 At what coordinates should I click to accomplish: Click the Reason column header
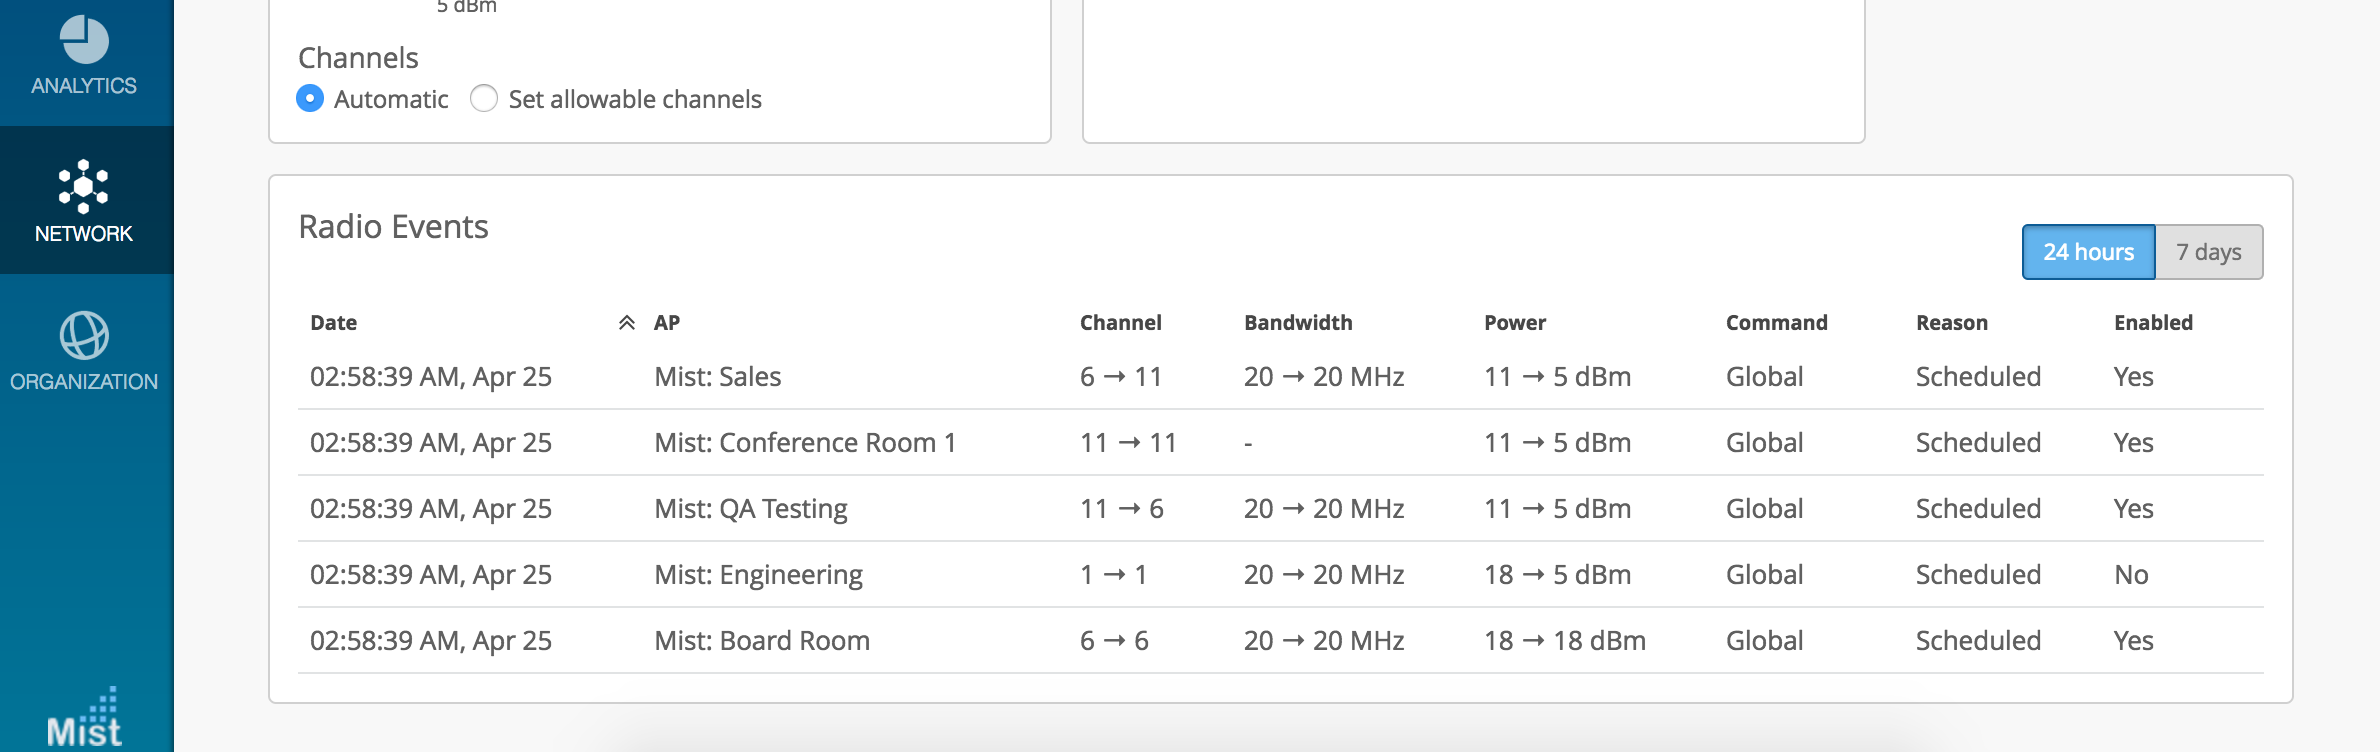(x=1951, y=323)
